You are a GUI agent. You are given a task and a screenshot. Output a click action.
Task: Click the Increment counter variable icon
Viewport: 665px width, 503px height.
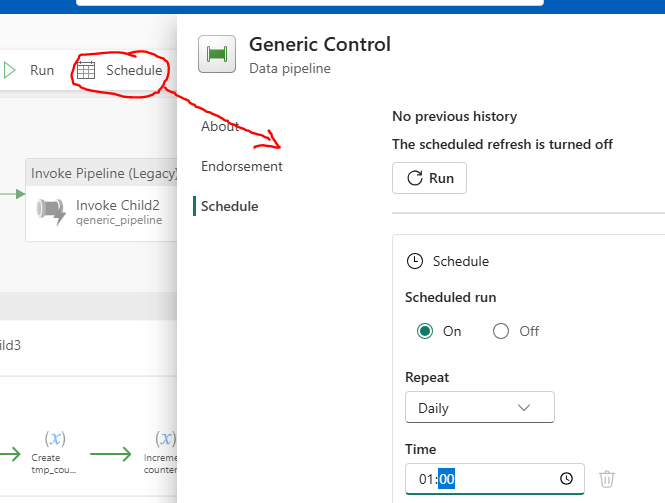pyautogui.click(x=165, y=439)
